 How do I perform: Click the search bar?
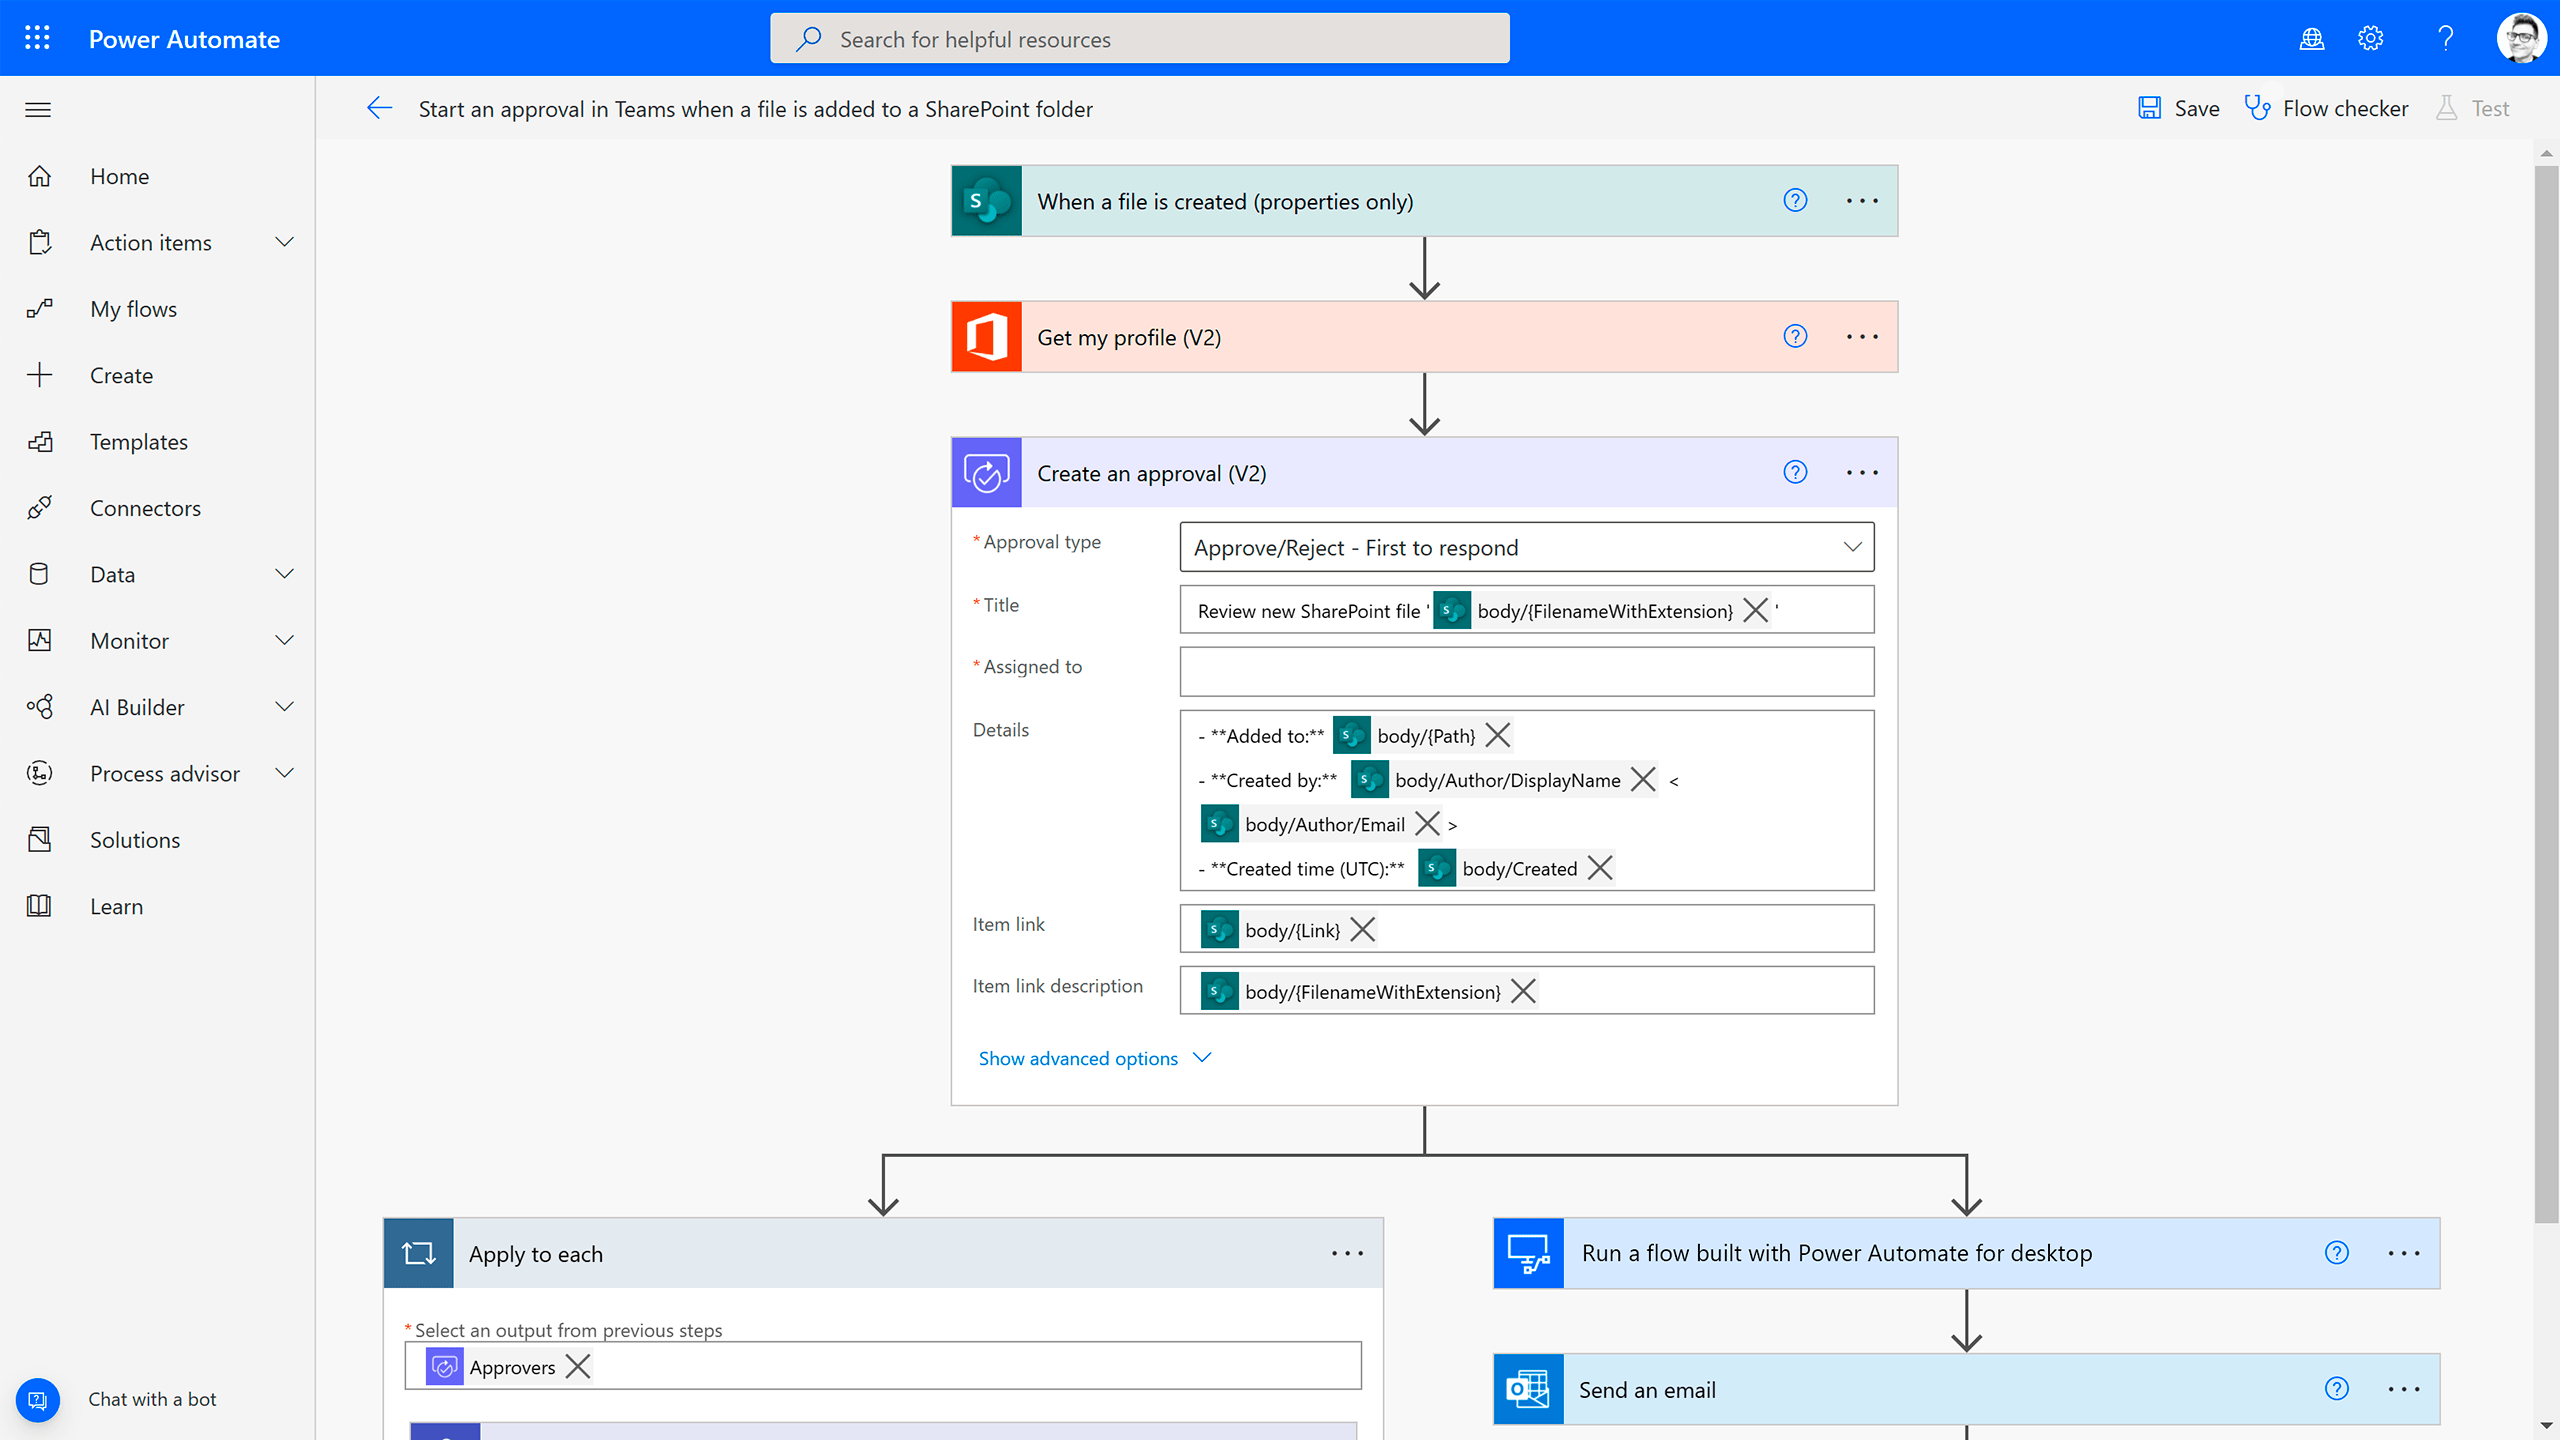click(x=1139, y=39)
